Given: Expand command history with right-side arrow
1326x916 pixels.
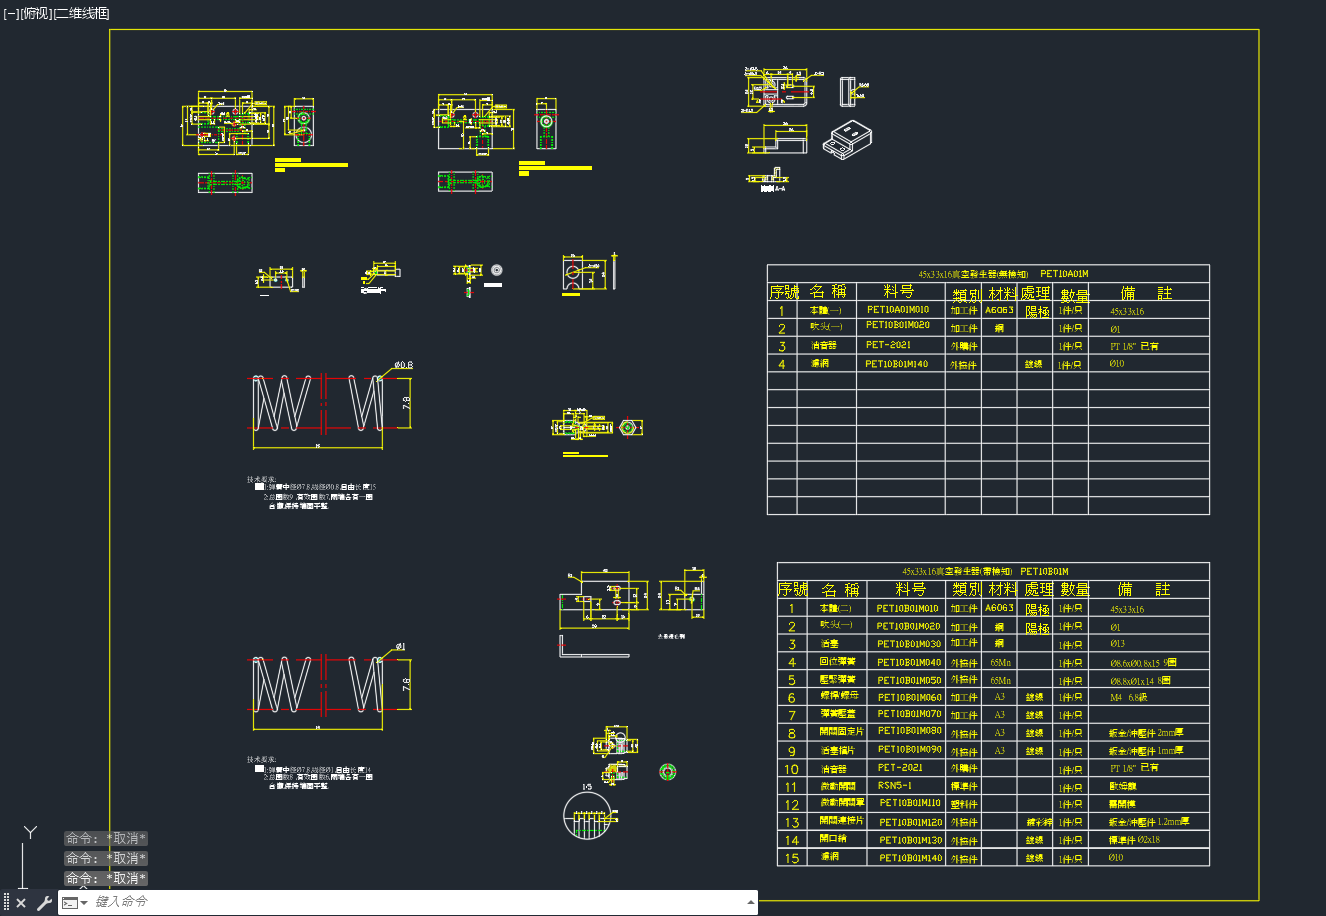Looking at the screenshot, I should pyautogui.click(x=750, y=903).
